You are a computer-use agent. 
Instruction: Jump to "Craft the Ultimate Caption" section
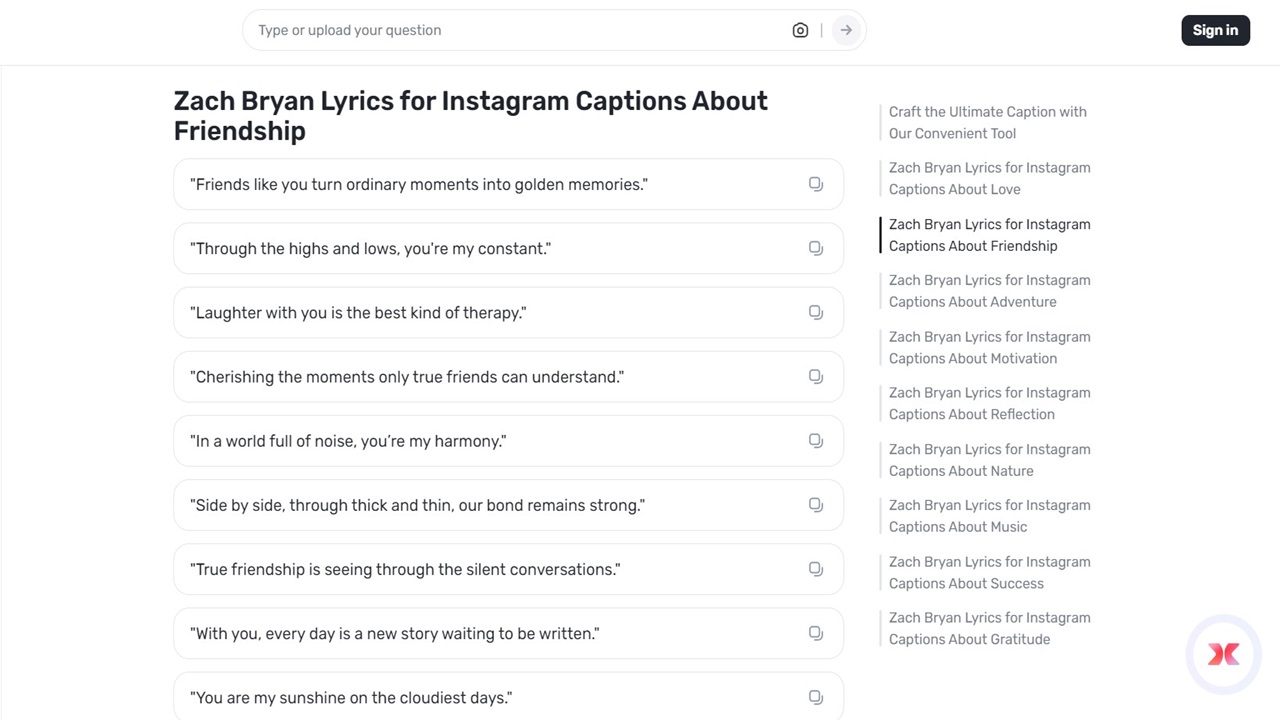(988, 122)
